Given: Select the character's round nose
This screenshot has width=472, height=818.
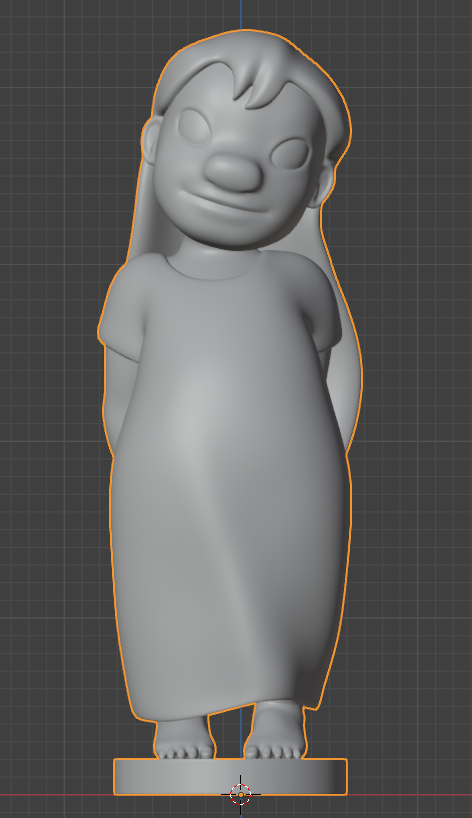Looking at the screenshot, I should tap(233, 172).
